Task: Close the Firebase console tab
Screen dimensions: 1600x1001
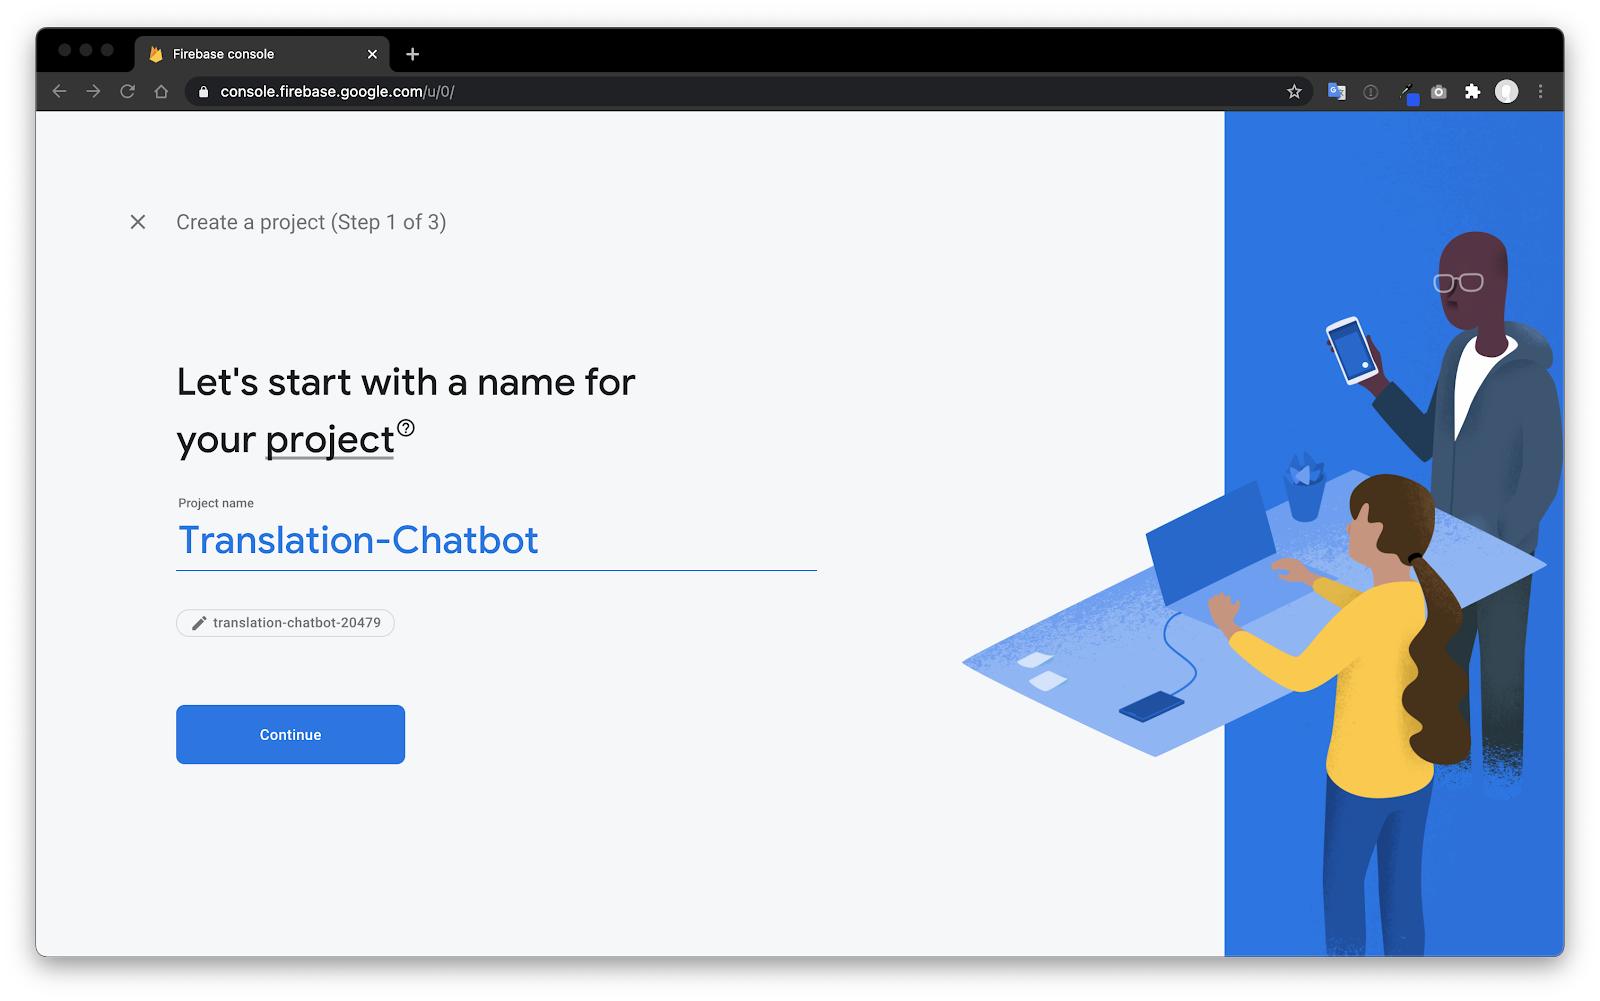Action: point(372,54)
